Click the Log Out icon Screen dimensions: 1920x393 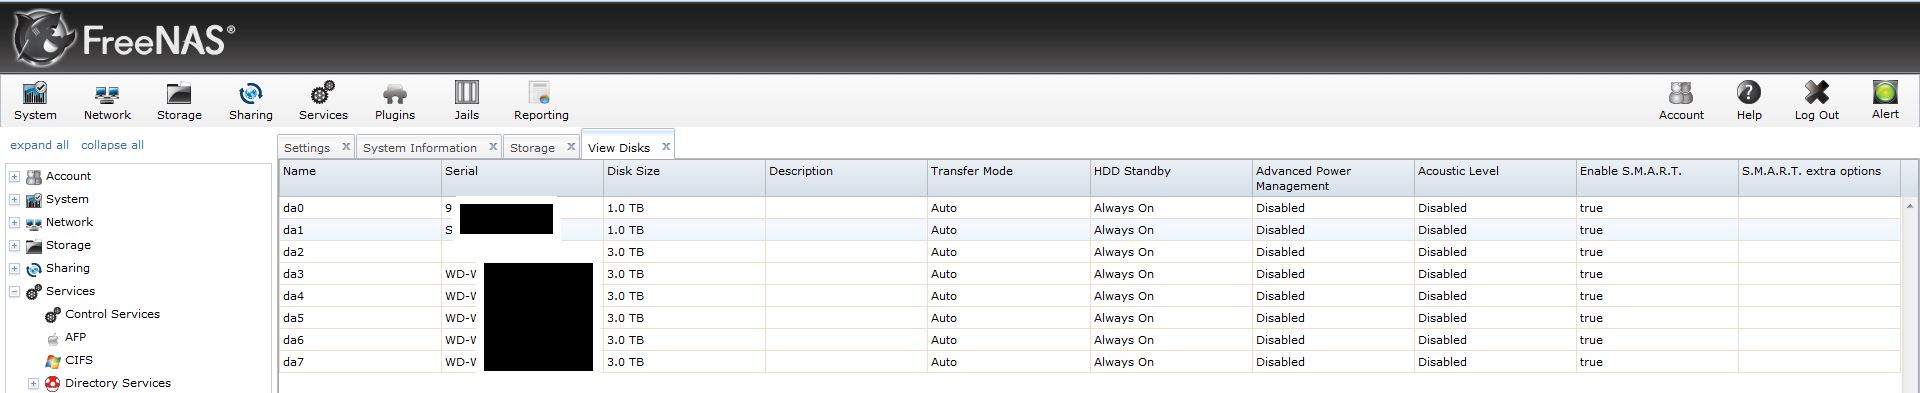coord(1816,92)
